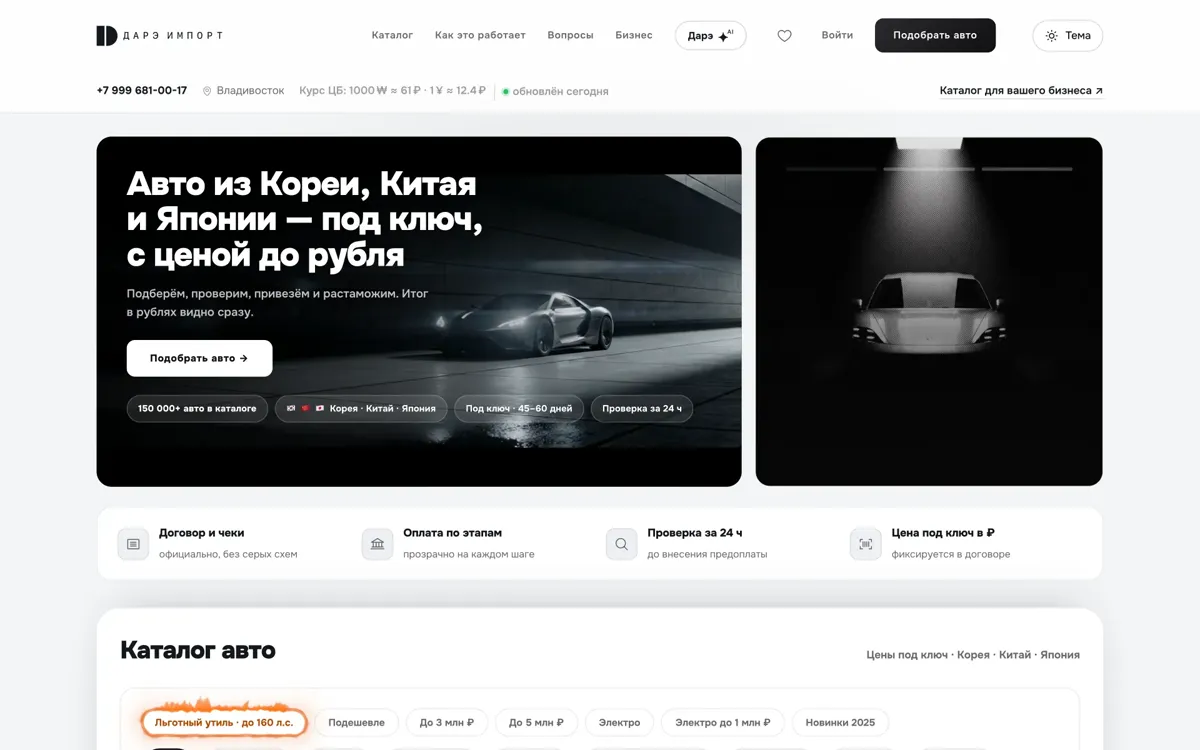Select the До 5 млн ₽ filter
Image resolution: width=1200 pixels, height=750 pixels.
536,722
